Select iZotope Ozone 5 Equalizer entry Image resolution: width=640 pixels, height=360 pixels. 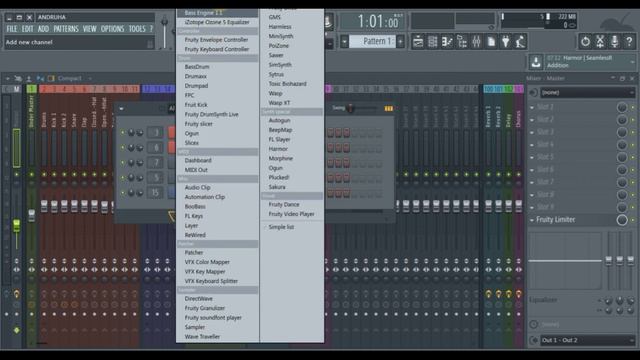point(217,22)
